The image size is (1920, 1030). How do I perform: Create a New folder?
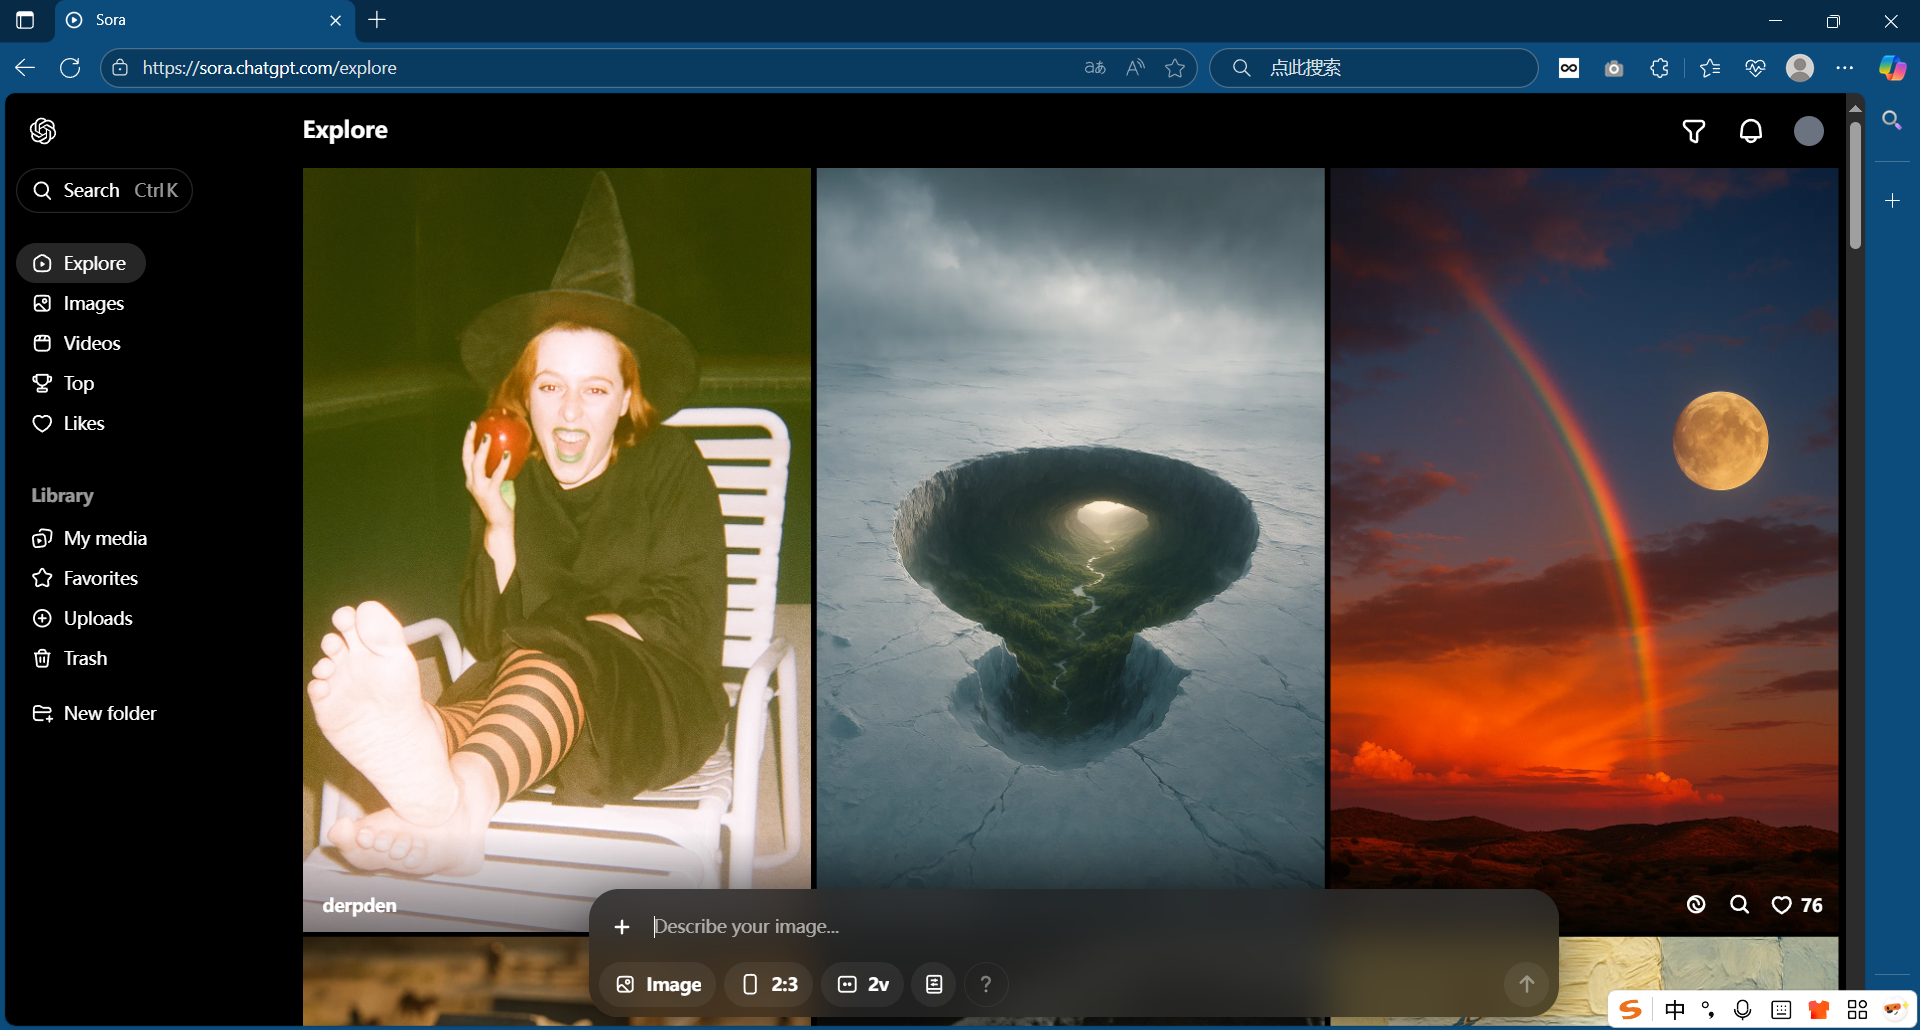95,713
